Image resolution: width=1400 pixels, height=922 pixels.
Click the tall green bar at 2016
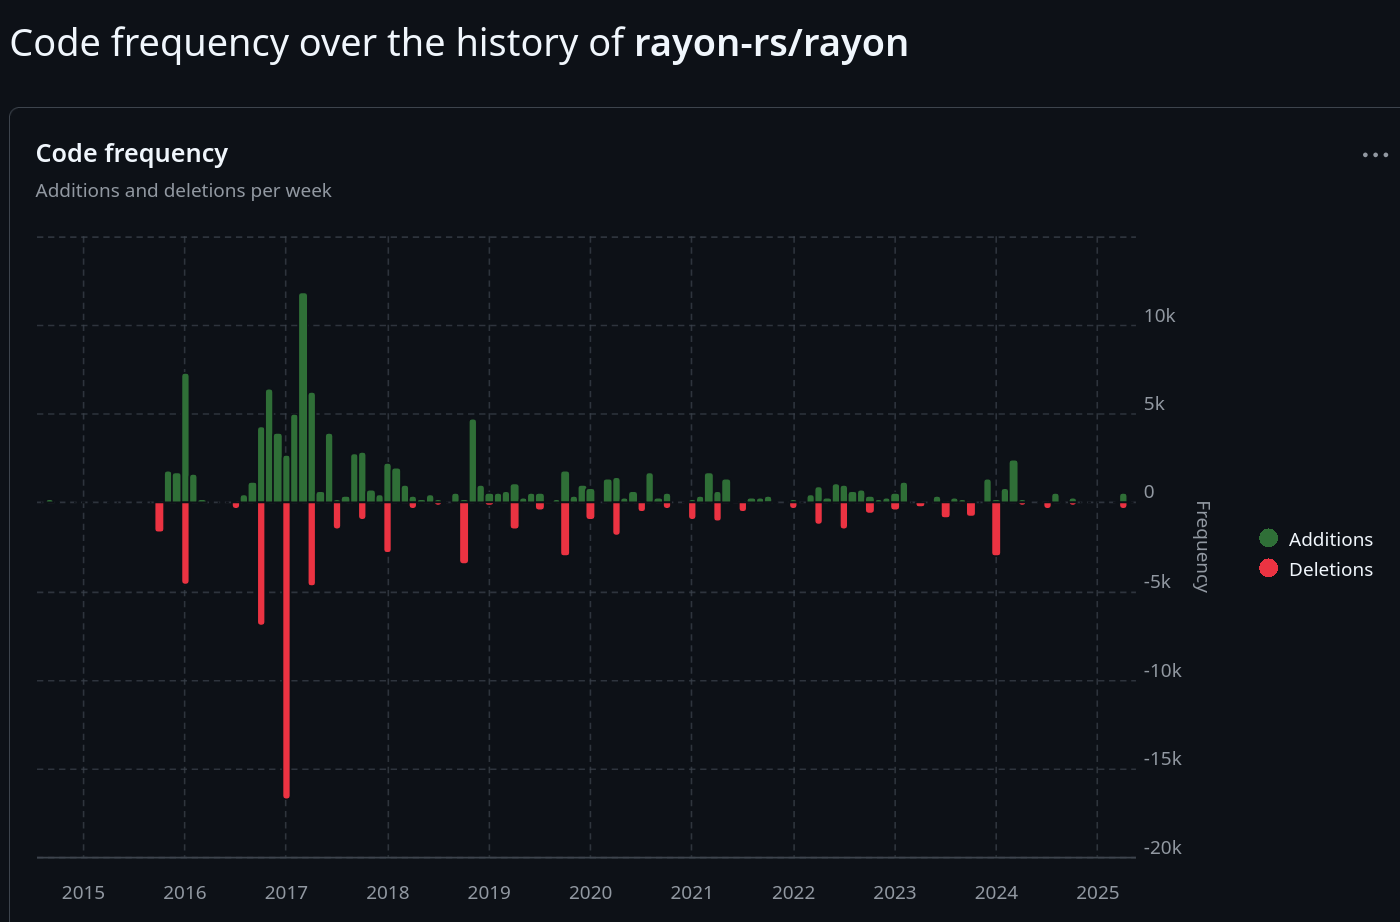pos(185,438)
